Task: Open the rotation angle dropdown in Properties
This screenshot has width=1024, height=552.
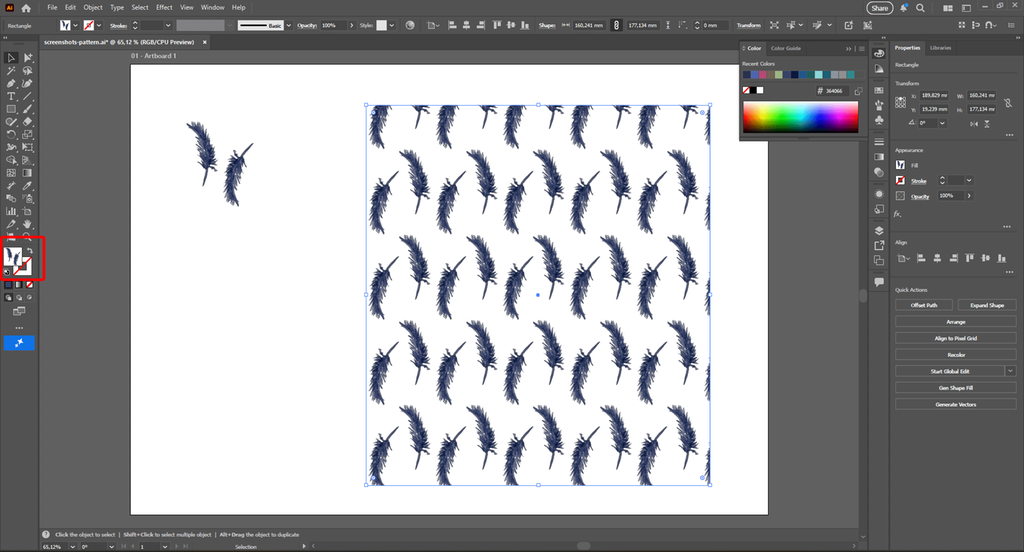Action: [942, 123]
